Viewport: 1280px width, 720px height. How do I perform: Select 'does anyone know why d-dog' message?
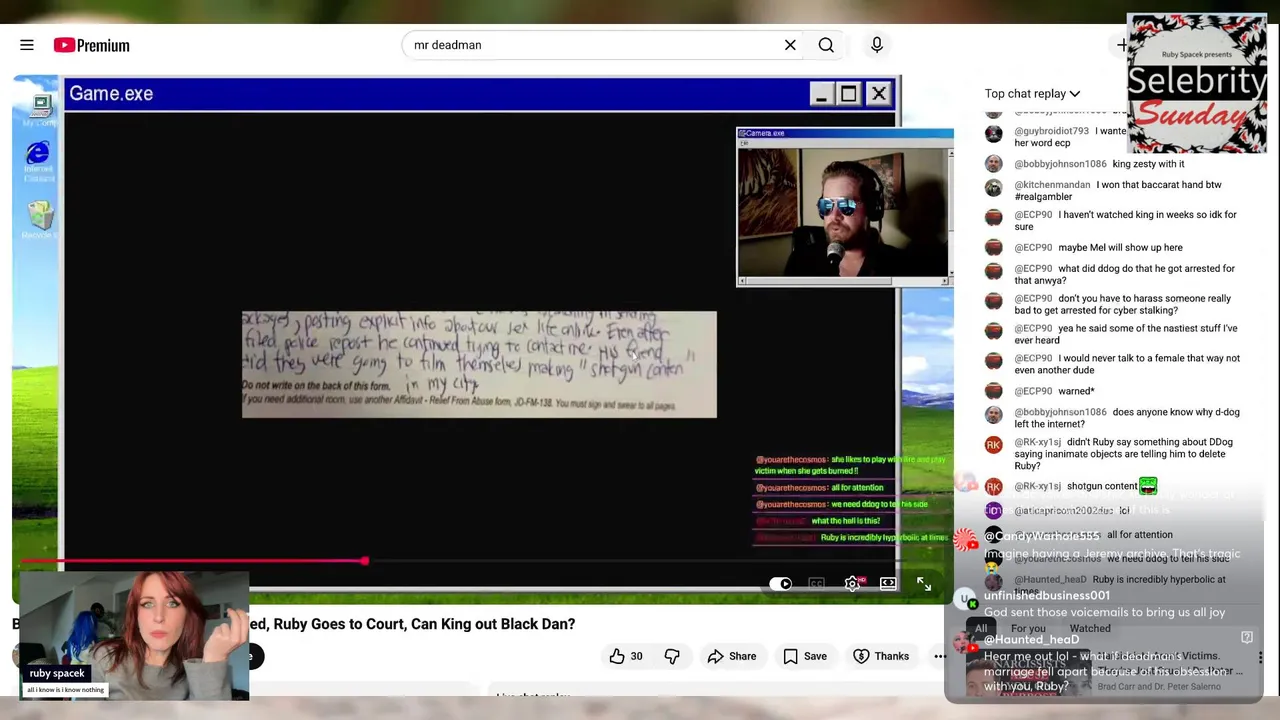coord(1124,418)
